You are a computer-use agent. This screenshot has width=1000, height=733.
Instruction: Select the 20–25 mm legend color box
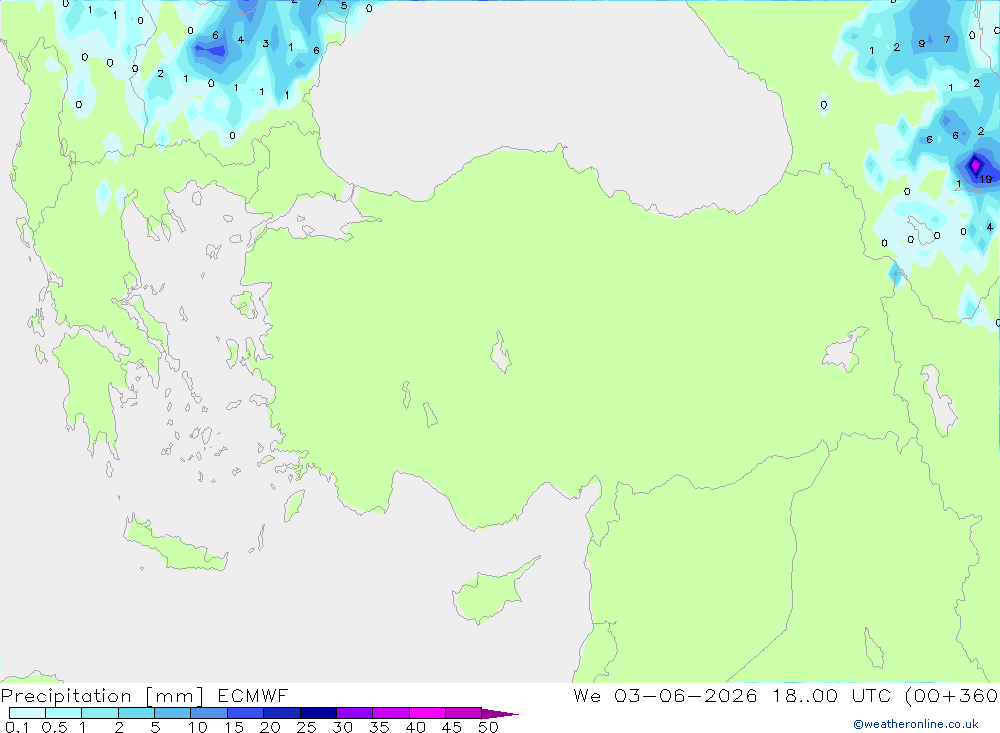281,713
